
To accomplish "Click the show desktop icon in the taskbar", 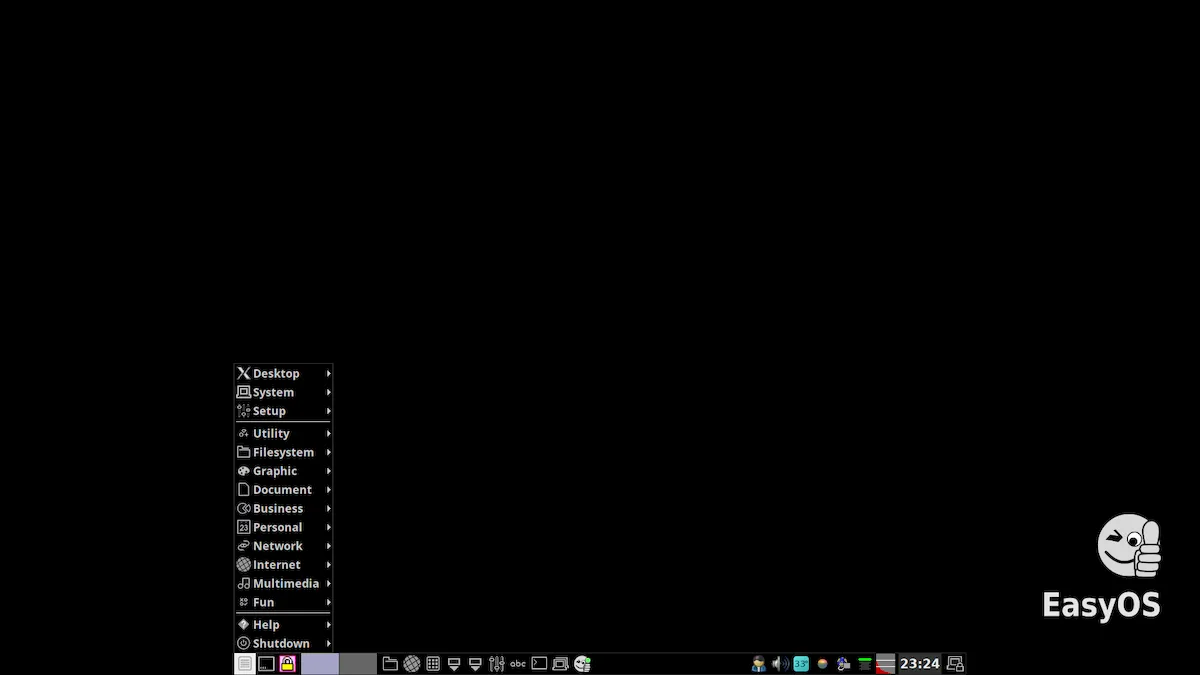I will pyautogui.click(x=266, y=663).
